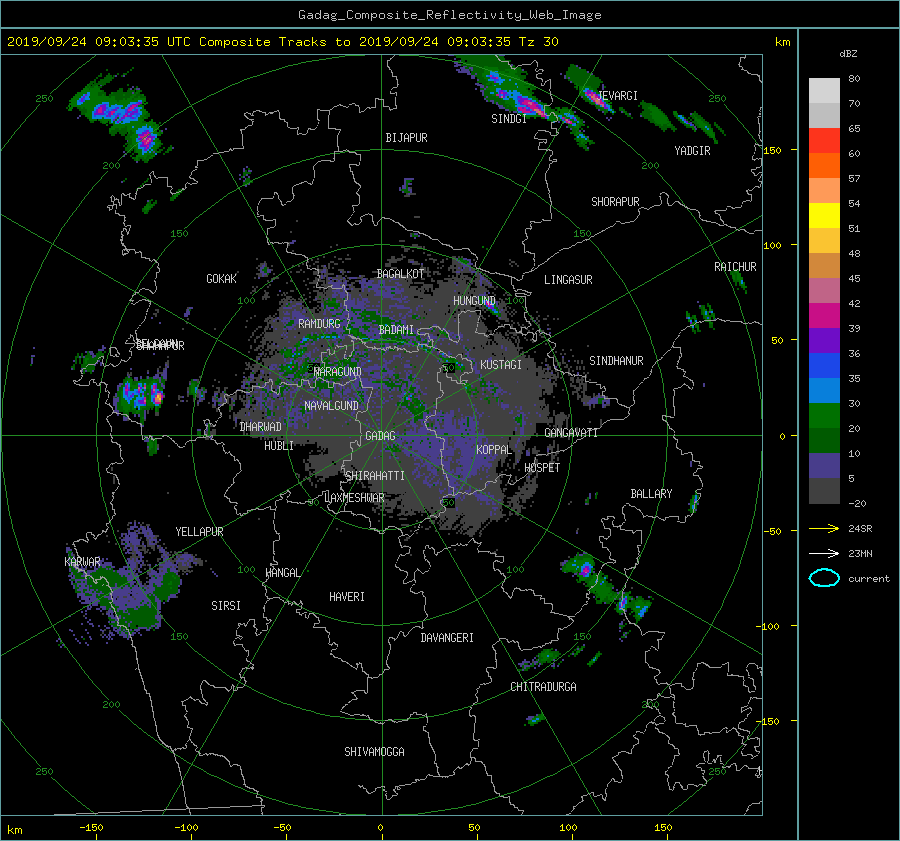
Task: Click the LAXMESHWAR city label
Action: tap(355, 498)
